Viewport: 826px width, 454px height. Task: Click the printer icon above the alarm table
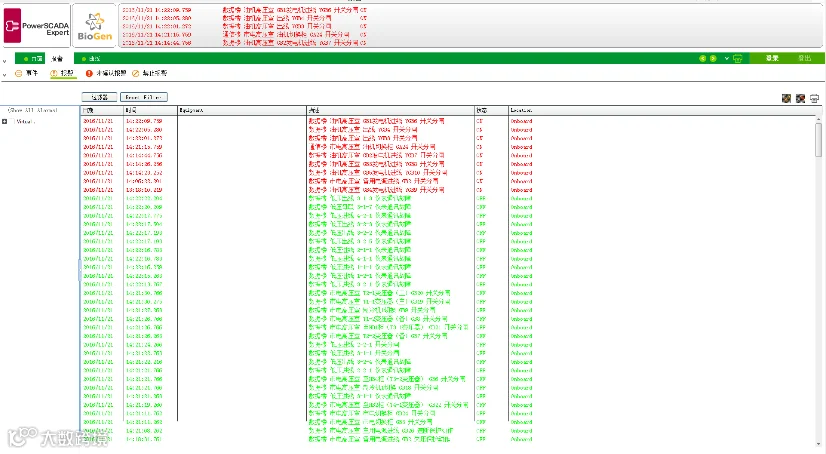click(814, 98)
